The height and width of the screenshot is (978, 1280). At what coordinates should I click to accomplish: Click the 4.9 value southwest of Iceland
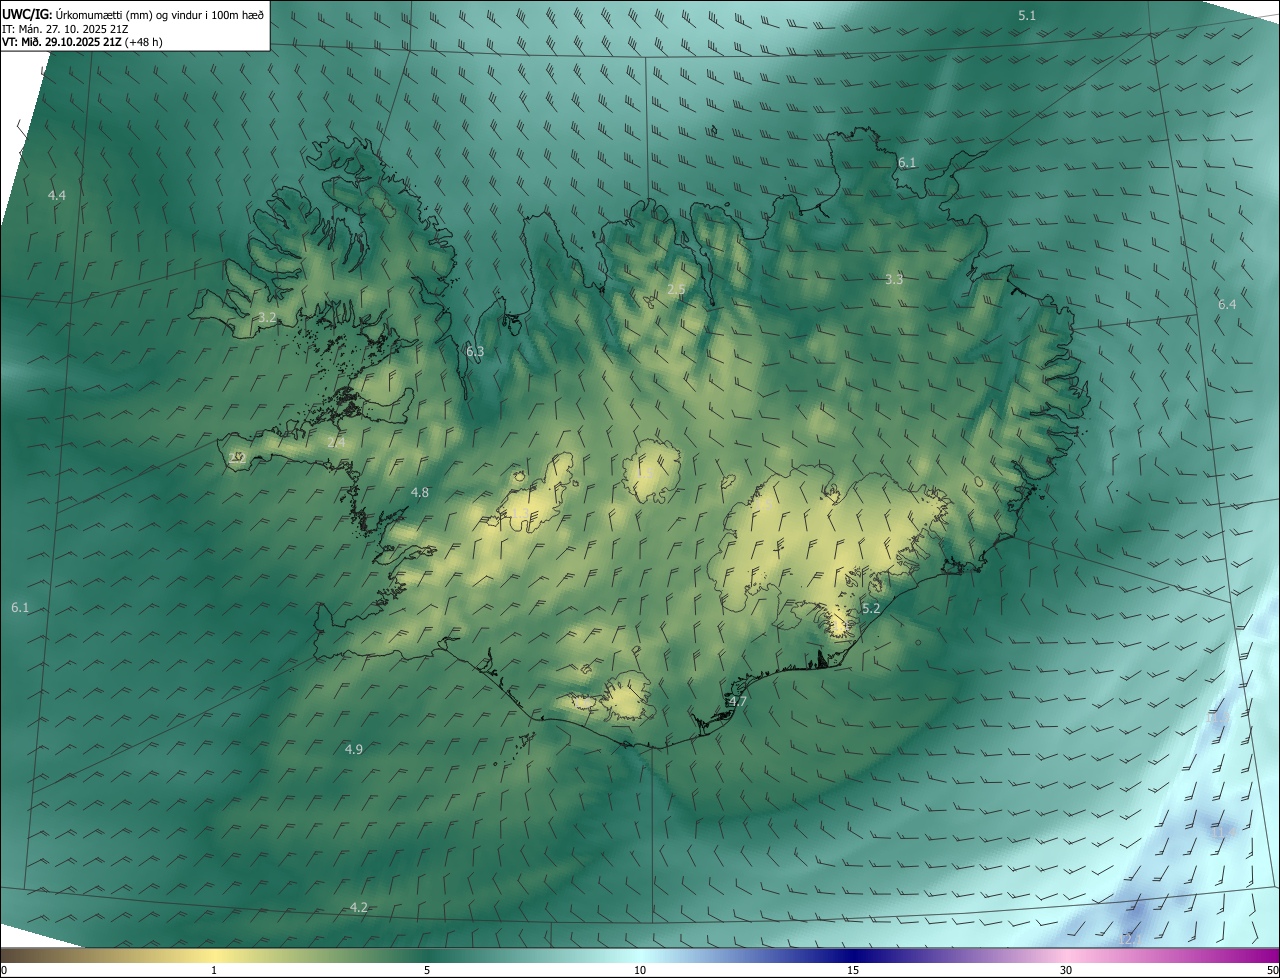[354, 749]
